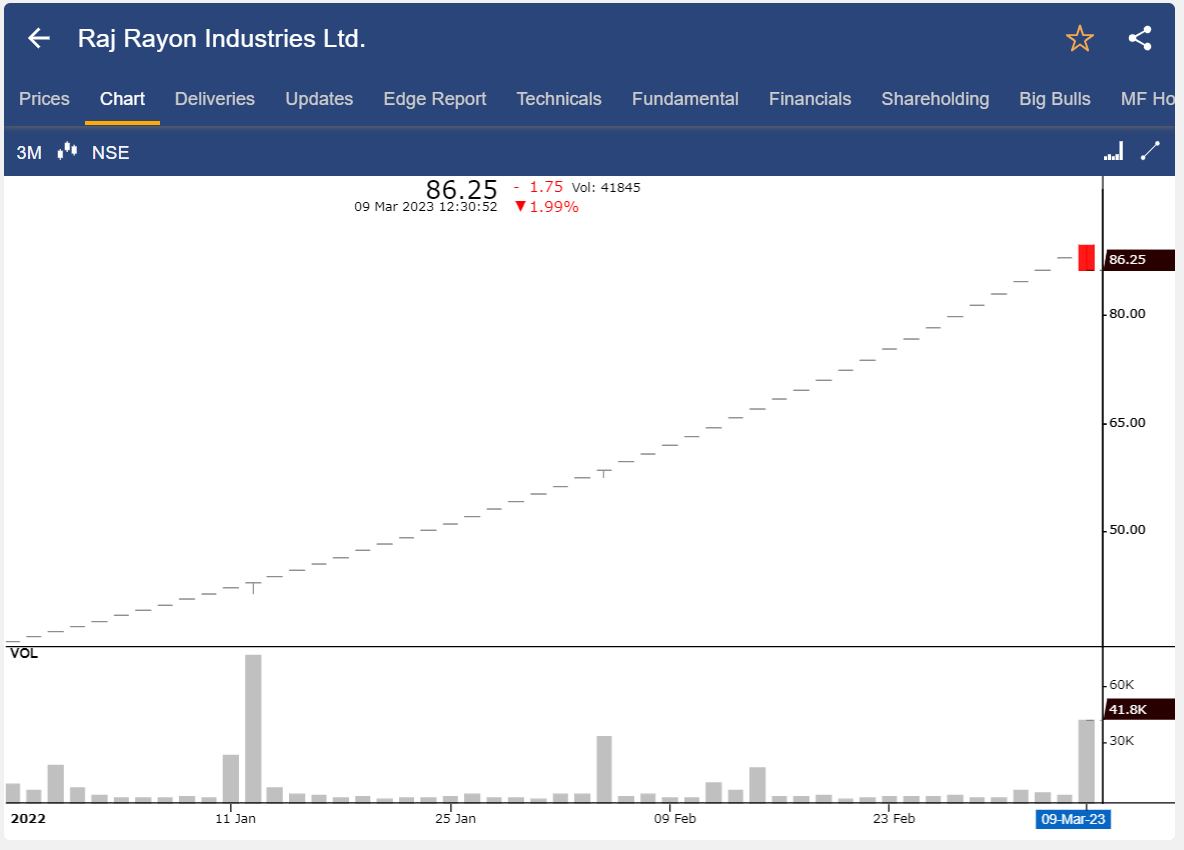Image resolution: width=1184 pixels, height=850 pixels.
Task: Open the Financials tab
Action: coord(809,99)
